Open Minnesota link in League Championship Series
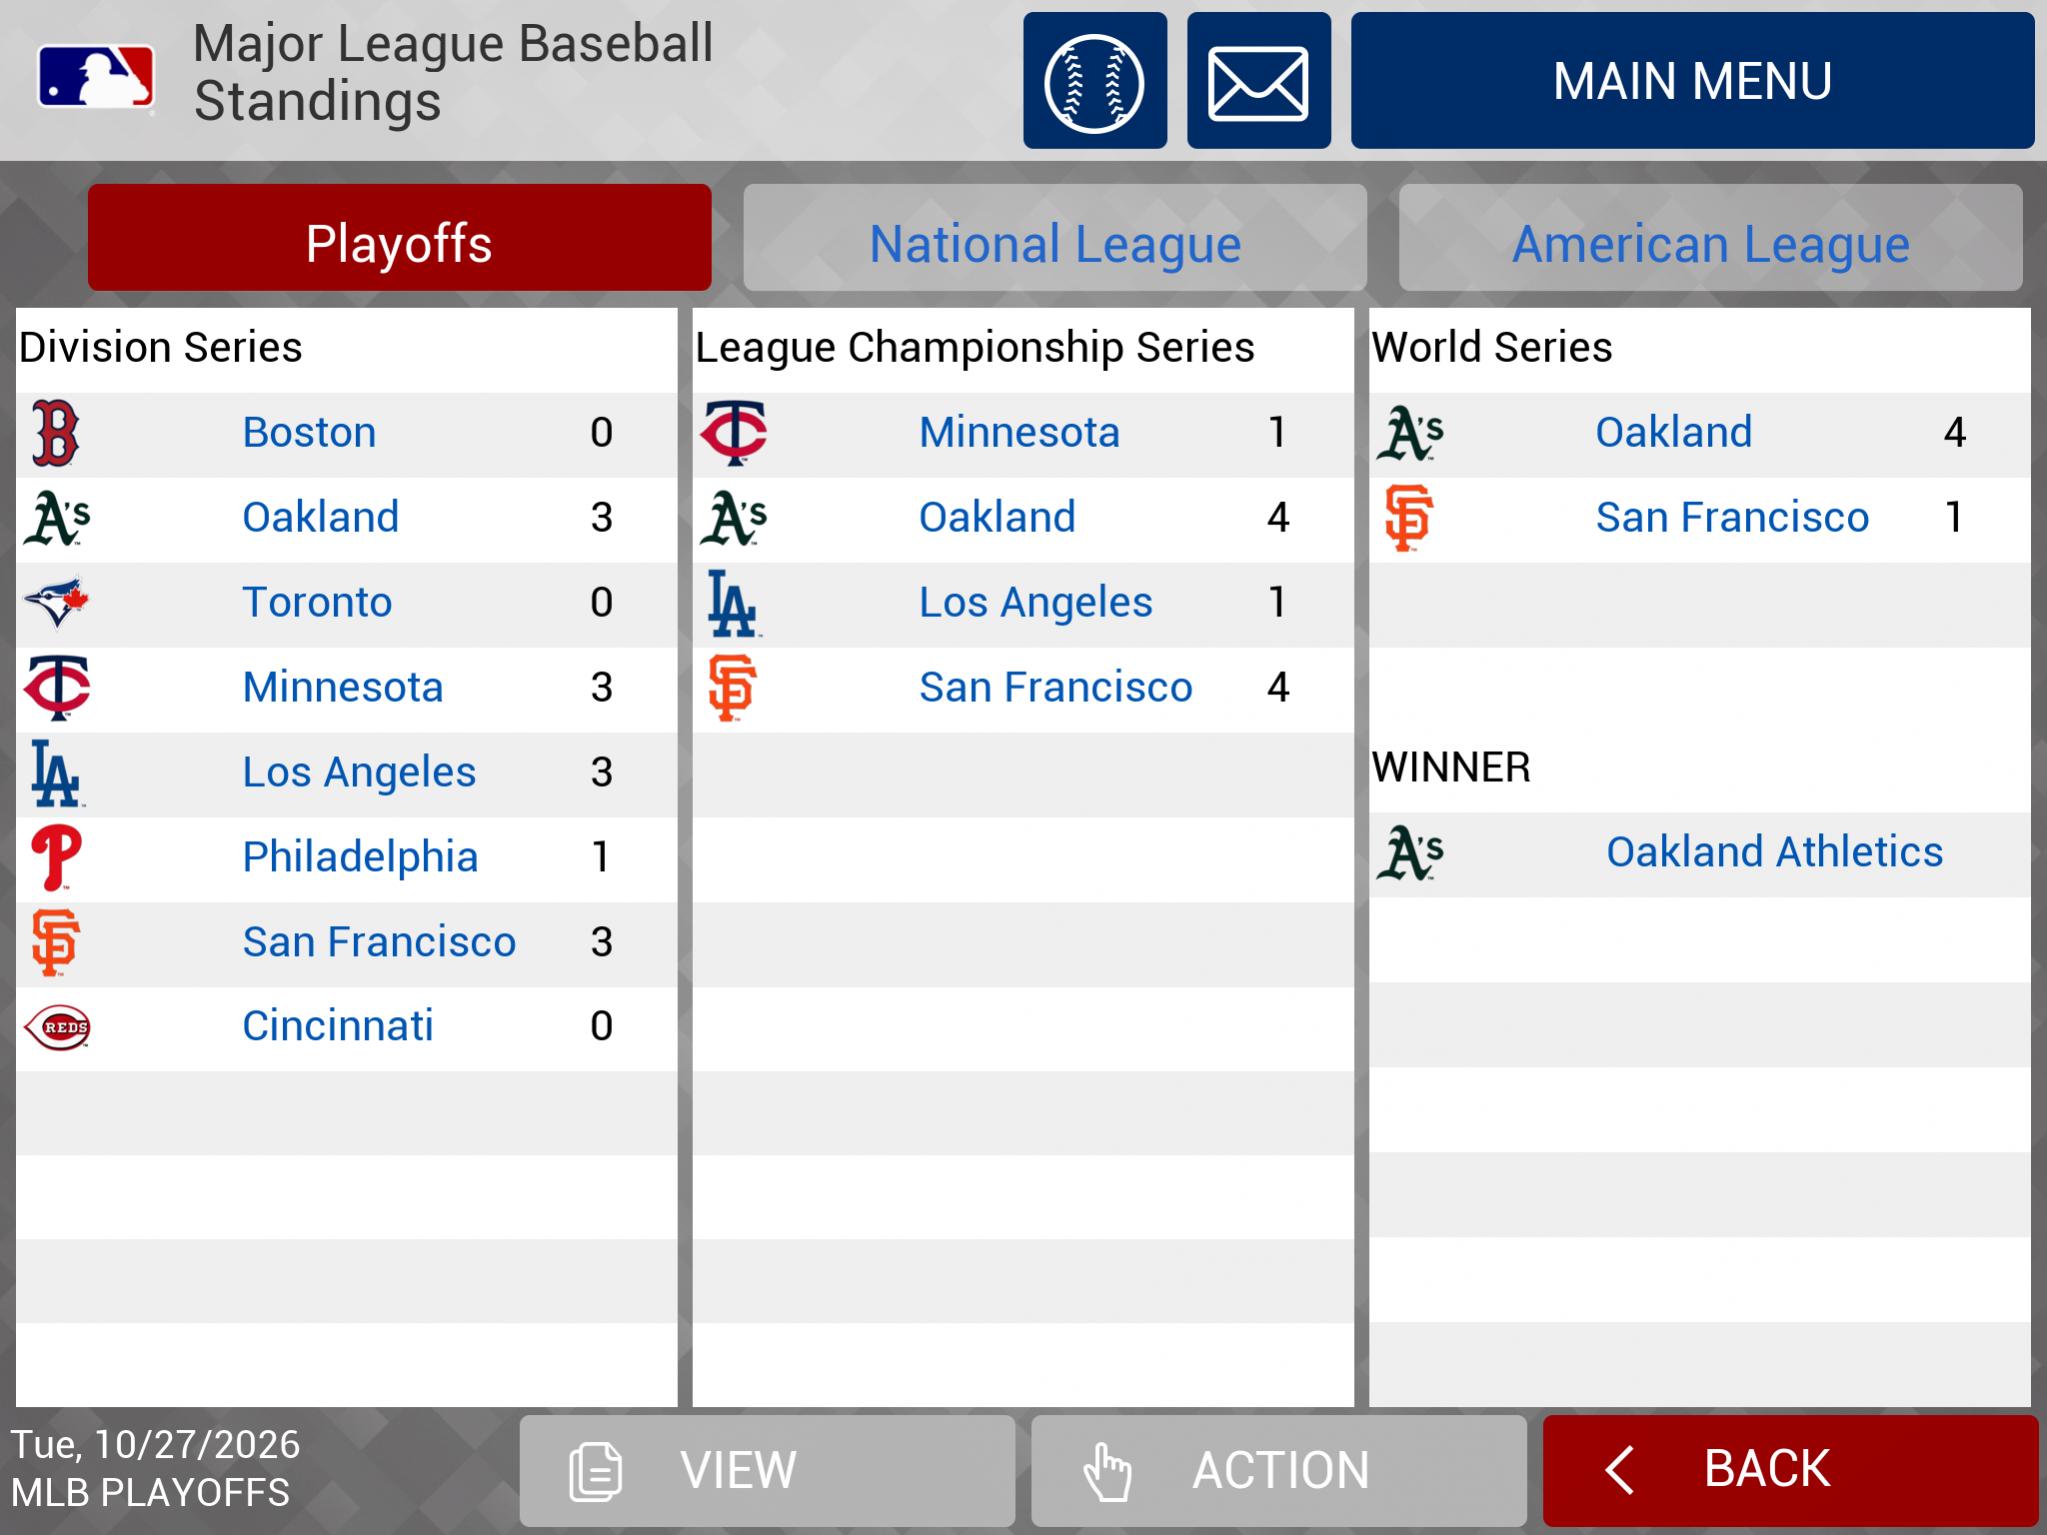Image resolution: width=2047 pixels, height=1535 pixels. 1018,433
